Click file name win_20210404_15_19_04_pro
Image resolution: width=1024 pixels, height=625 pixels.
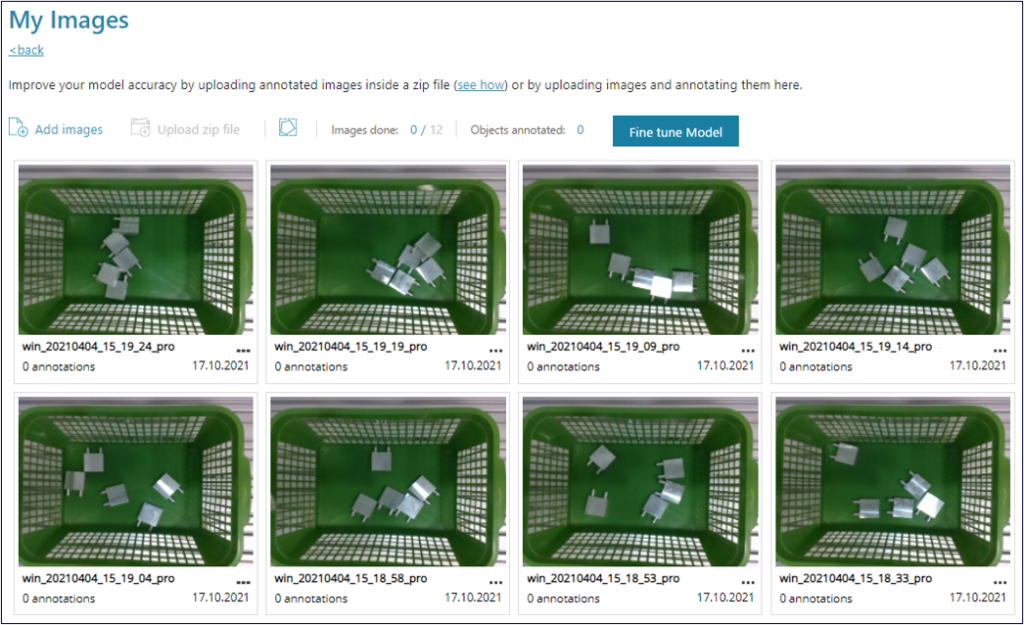click(x=99, y=579)
